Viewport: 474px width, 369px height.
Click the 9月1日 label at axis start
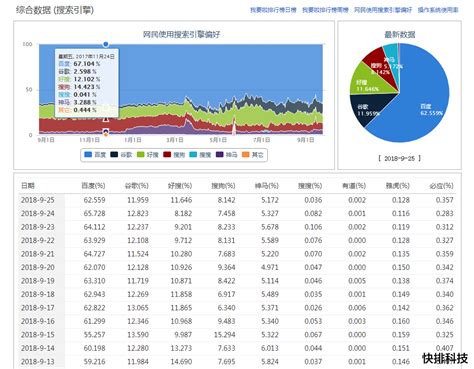click(x=46, y=140)
